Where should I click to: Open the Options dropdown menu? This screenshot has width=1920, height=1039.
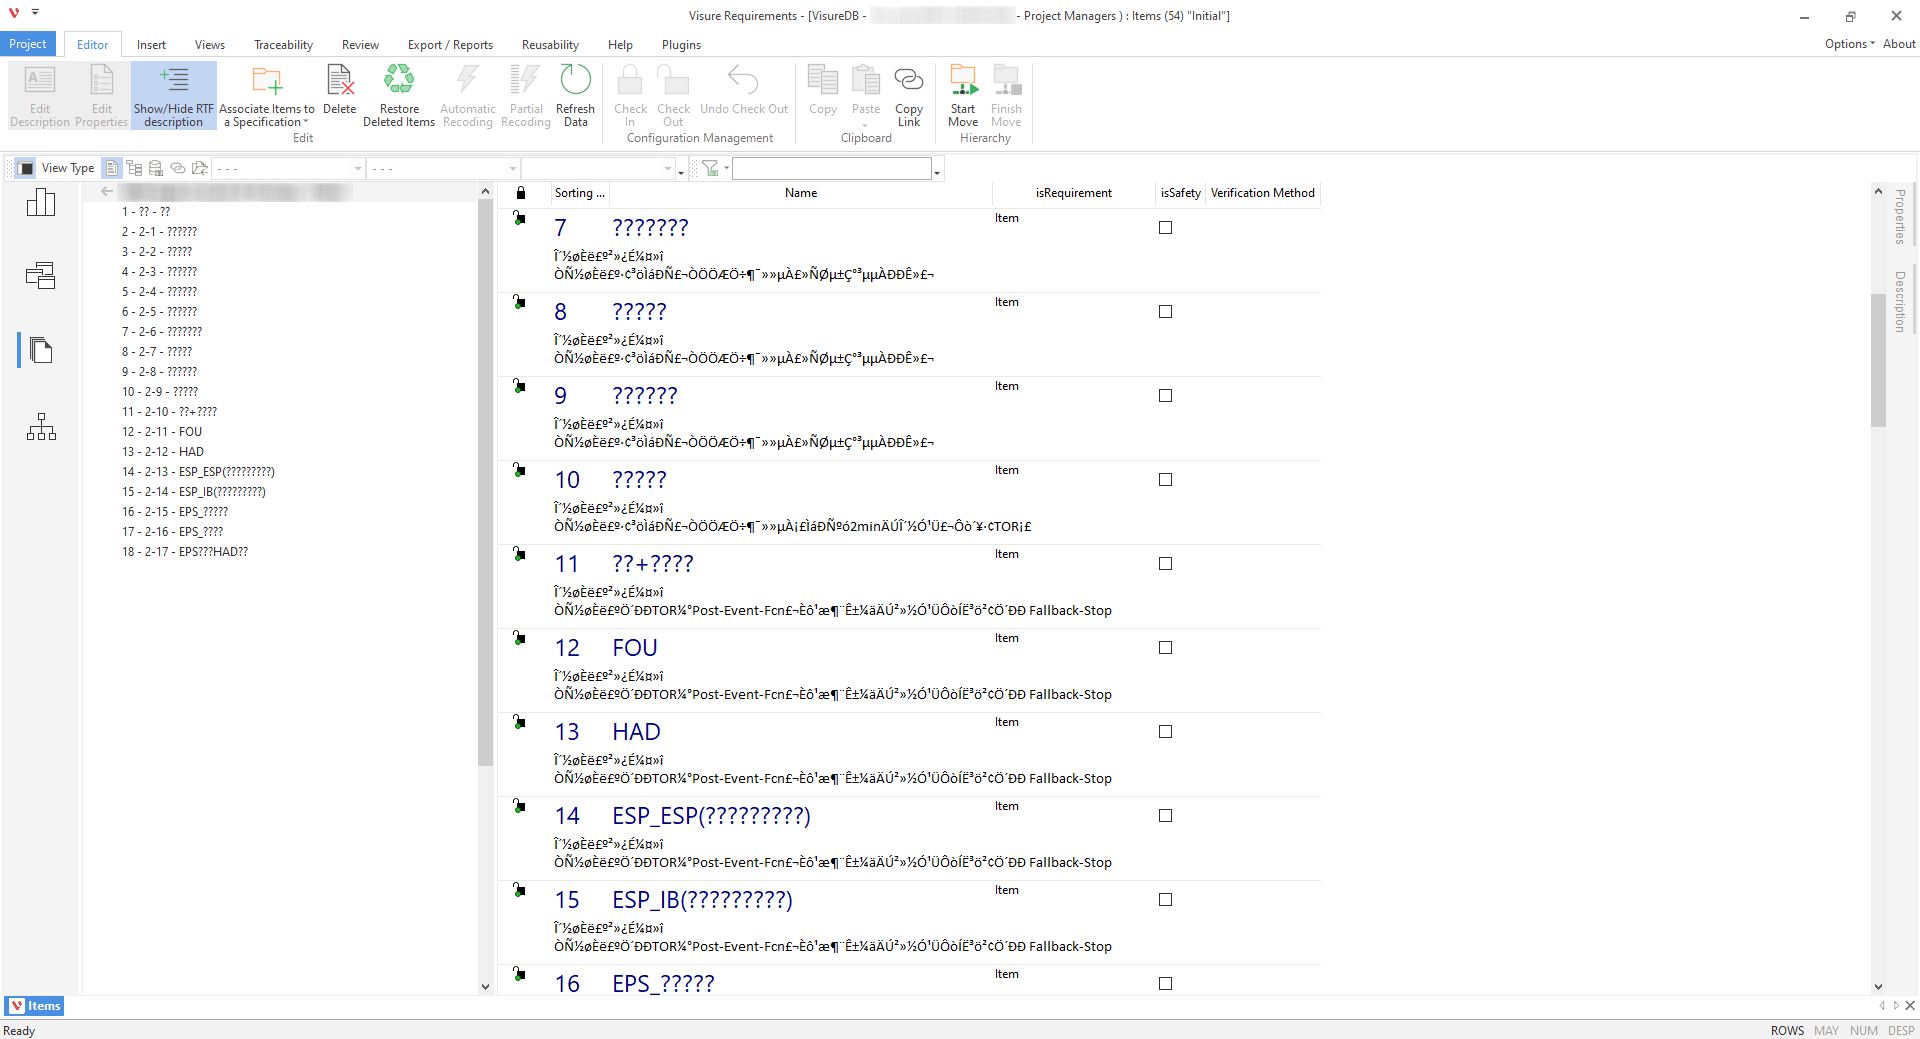[x=1849, y=44]
